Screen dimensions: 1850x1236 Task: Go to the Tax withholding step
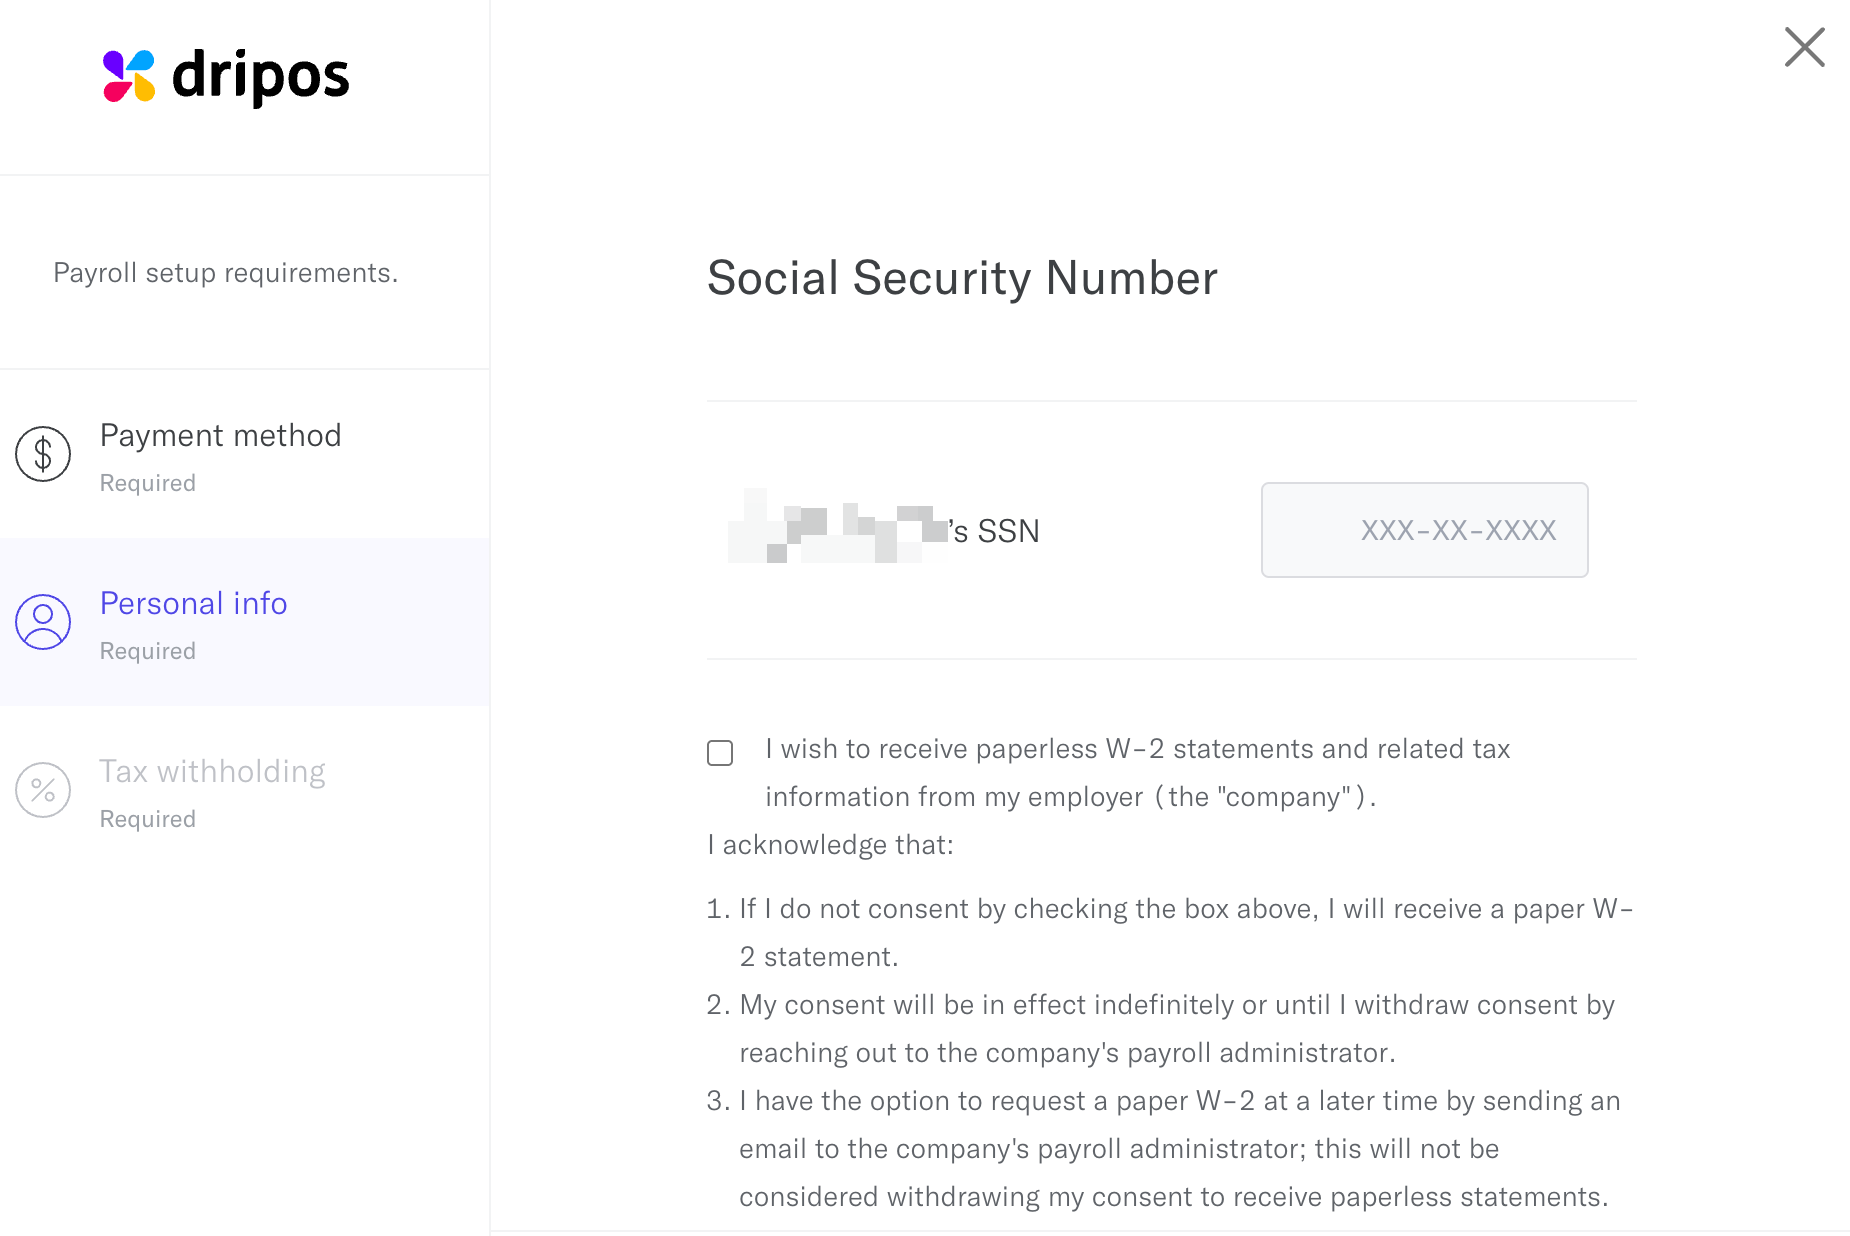click(x=212, y=772)
